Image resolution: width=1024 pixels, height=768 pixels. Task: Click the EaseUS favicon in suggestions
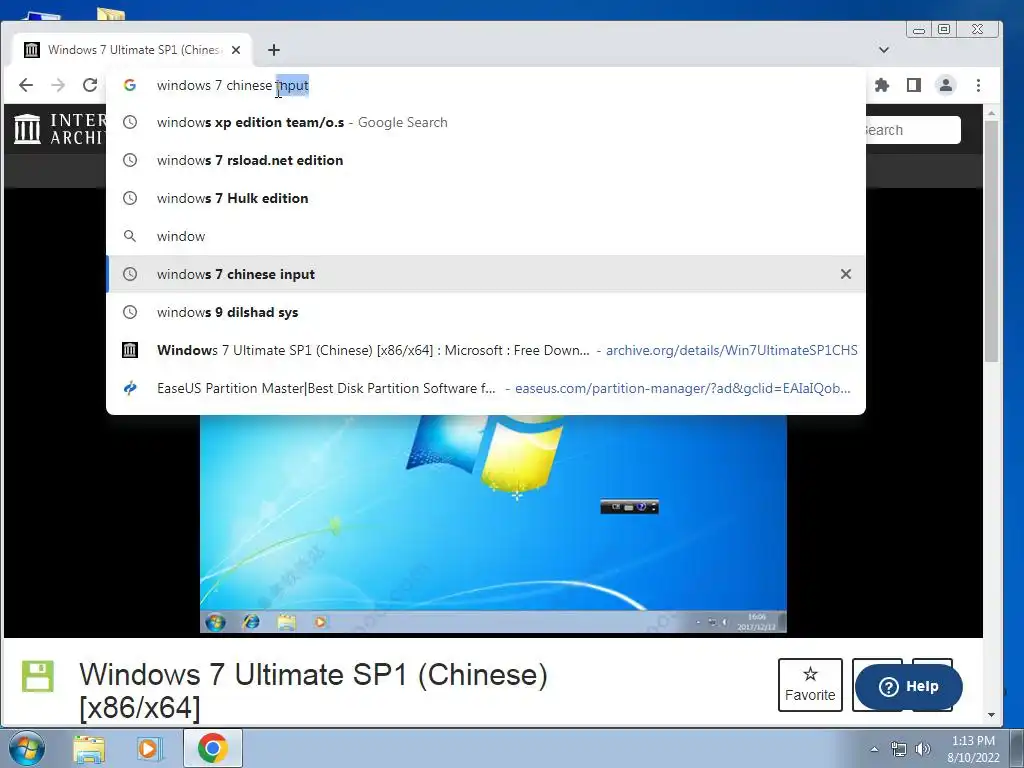click(130, 388)
